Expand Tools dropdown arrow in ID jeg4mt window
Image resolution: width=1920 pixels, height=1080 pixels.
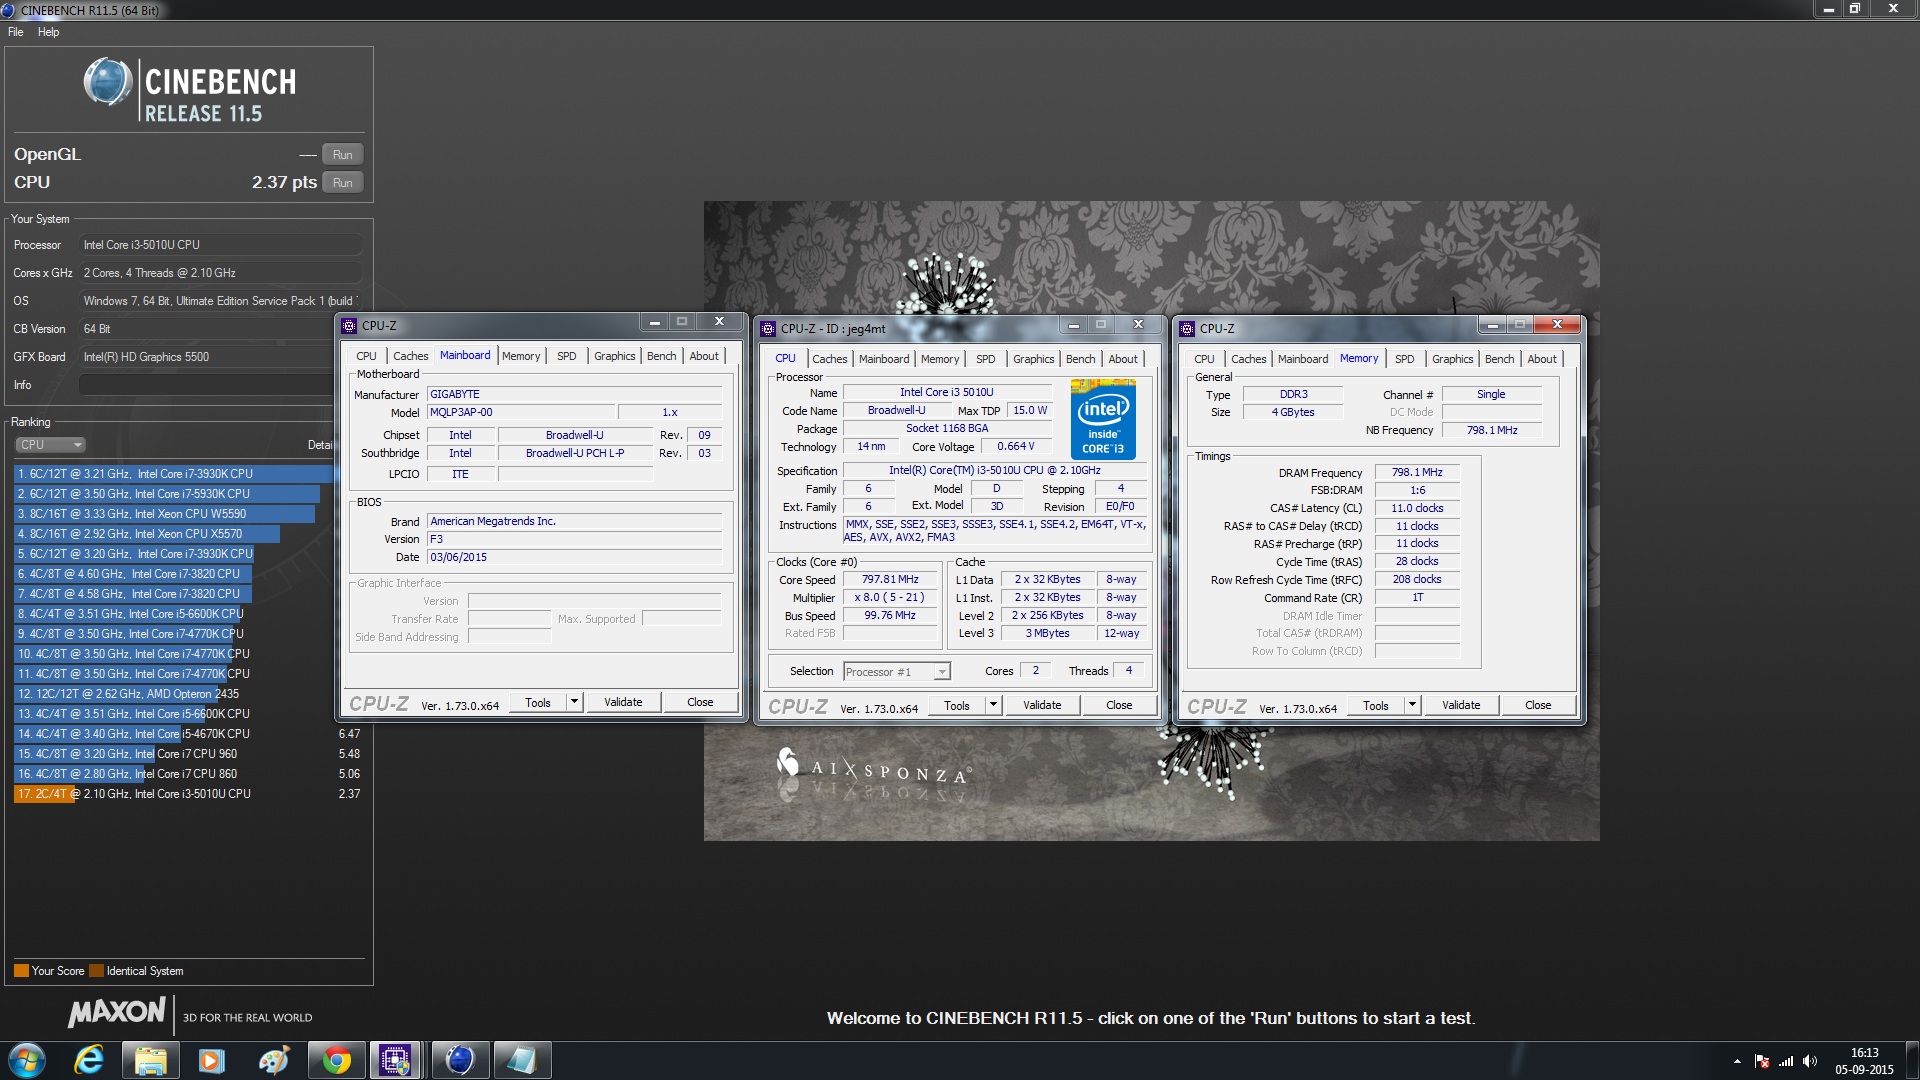[x=994, y=705]
